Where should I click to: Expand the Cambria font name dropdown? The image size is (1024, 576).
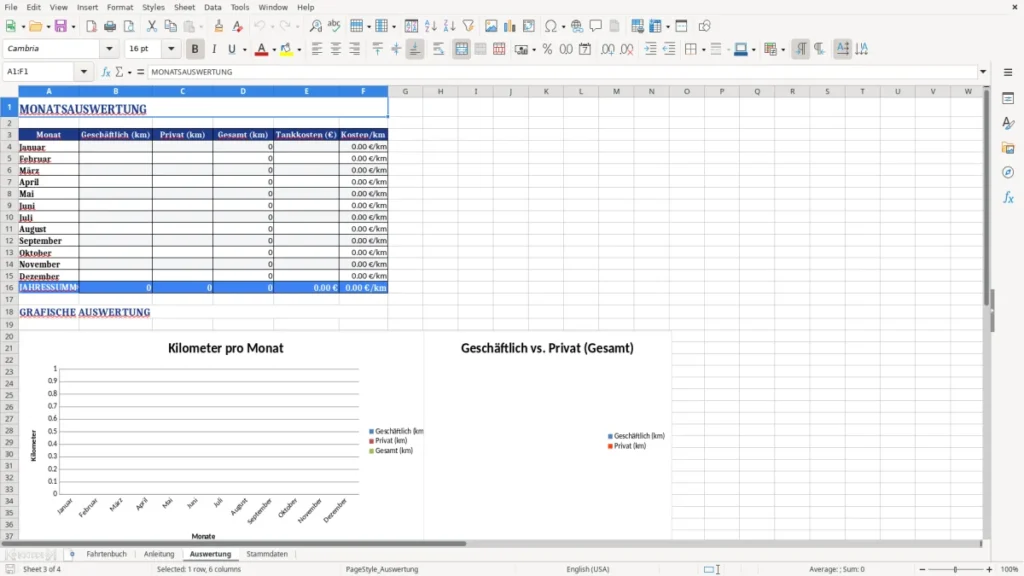click(109, 49)
